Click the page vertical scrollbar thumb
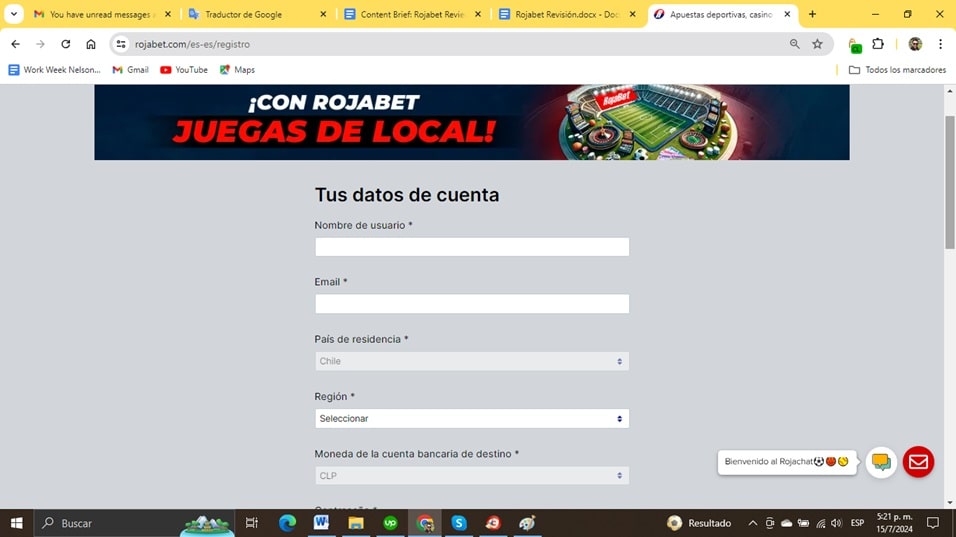This screenshot has width=956, height=537. pyautogui.click(x=950, y=182)
